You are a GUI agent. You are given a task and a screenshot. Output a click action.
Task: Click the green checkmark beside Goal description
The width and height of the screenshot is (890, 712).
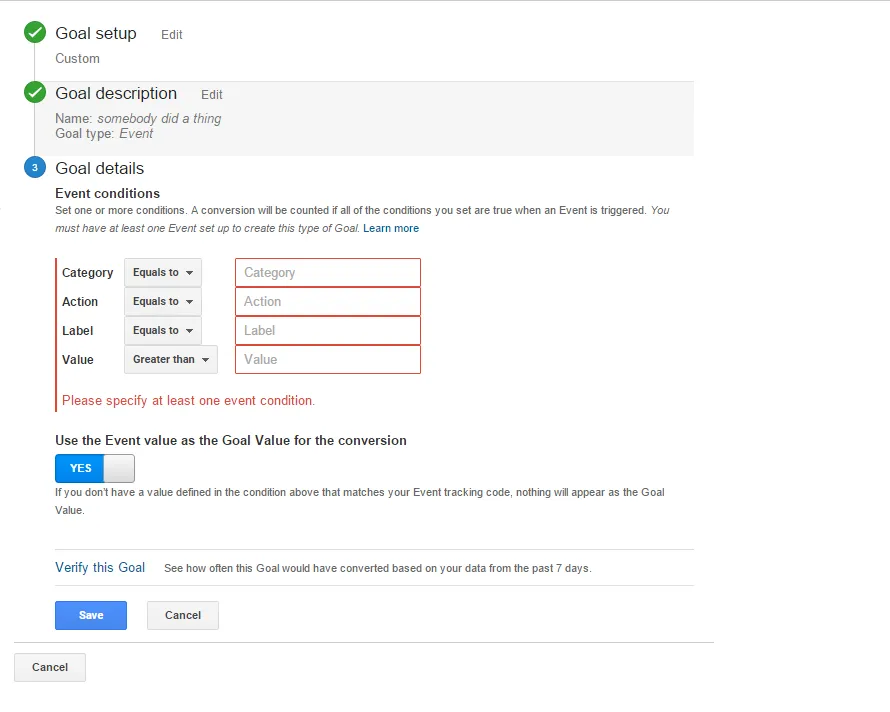(x=35, y=93)
